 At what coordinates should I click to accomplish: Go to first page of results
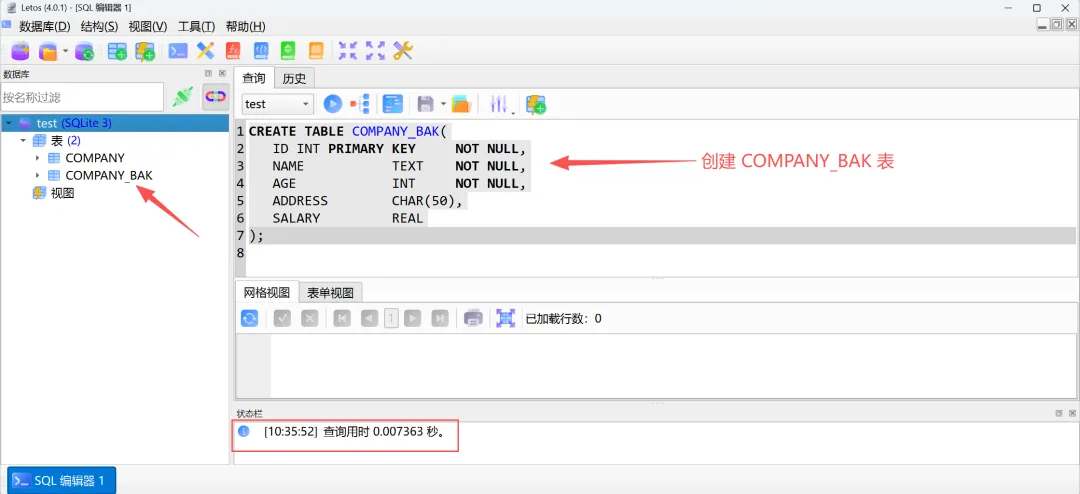(x=342, y=318)
